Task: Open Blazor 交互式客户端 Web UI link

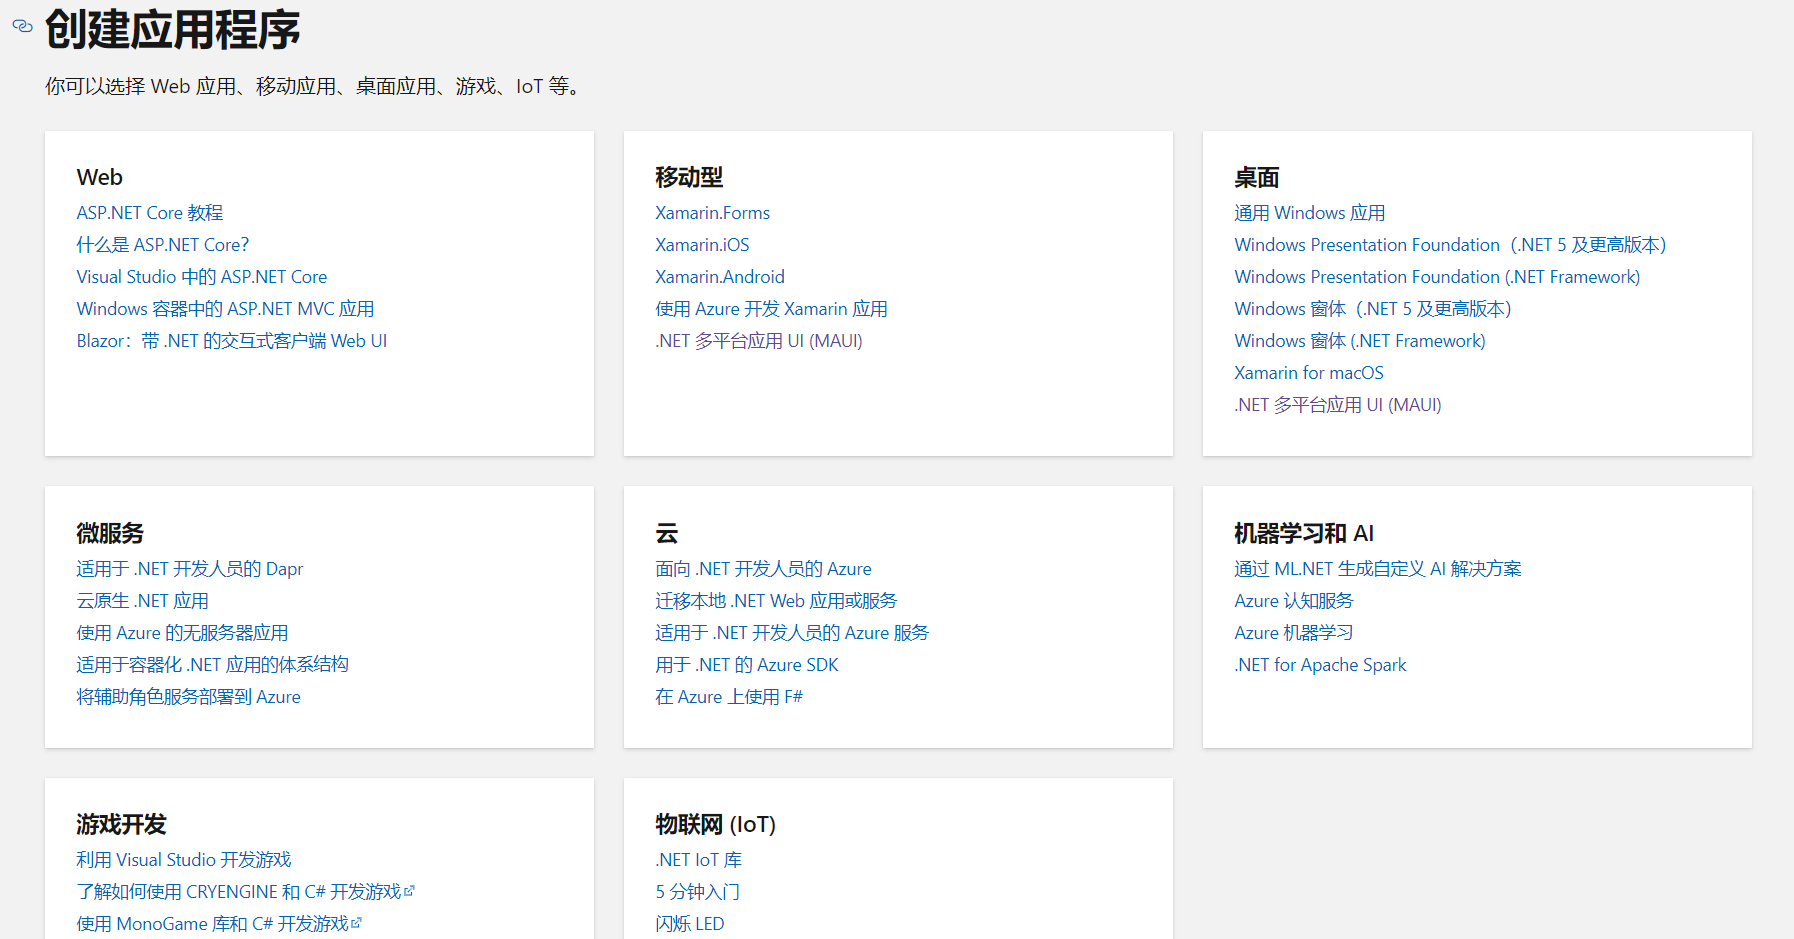Action: pos(232,341)
